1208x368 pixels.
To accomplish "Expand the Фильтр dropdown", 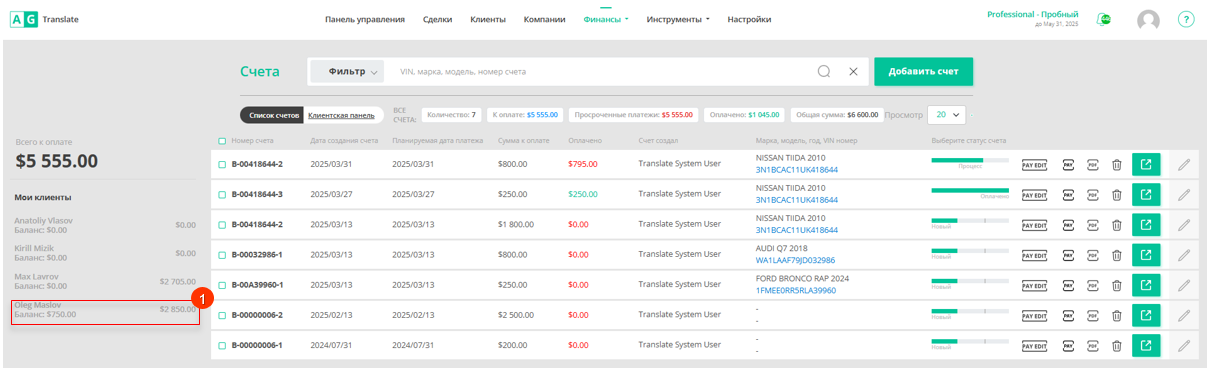I will click(x=348, y=72).
